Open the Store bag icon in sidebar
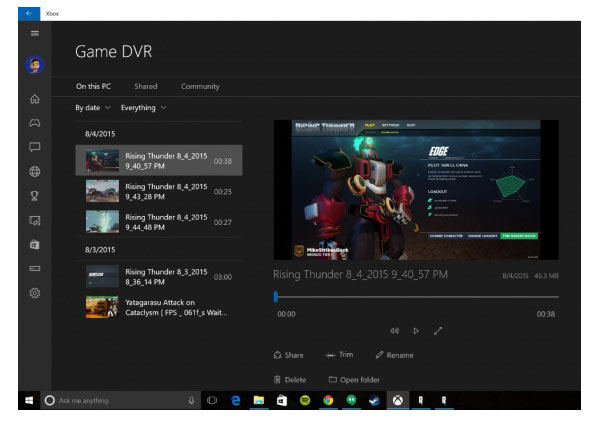This screenshot has width=600, height=422. click(x=35, y=244)
